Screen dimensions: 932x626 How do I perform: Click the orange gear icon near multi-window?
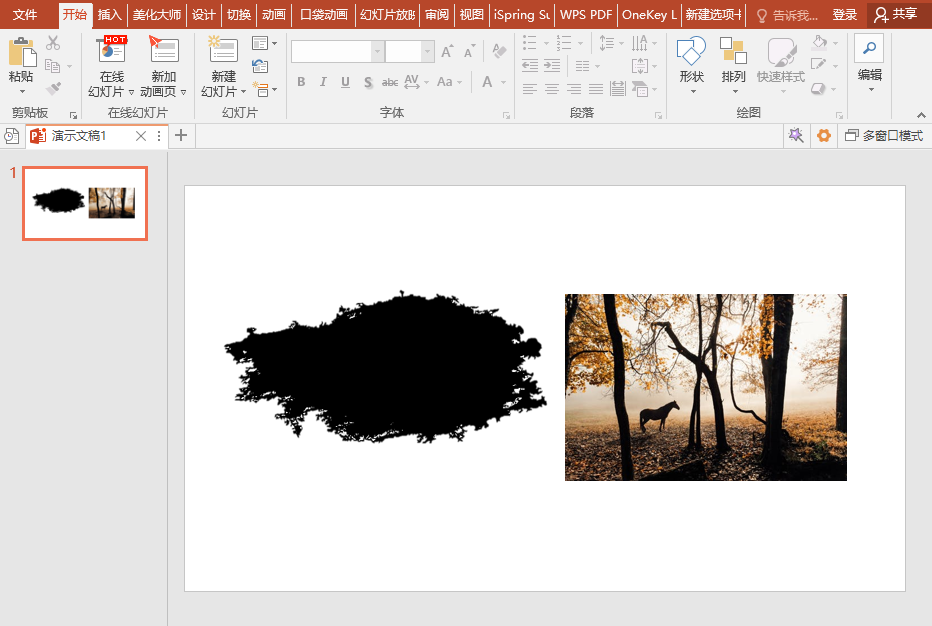[824, 136]
